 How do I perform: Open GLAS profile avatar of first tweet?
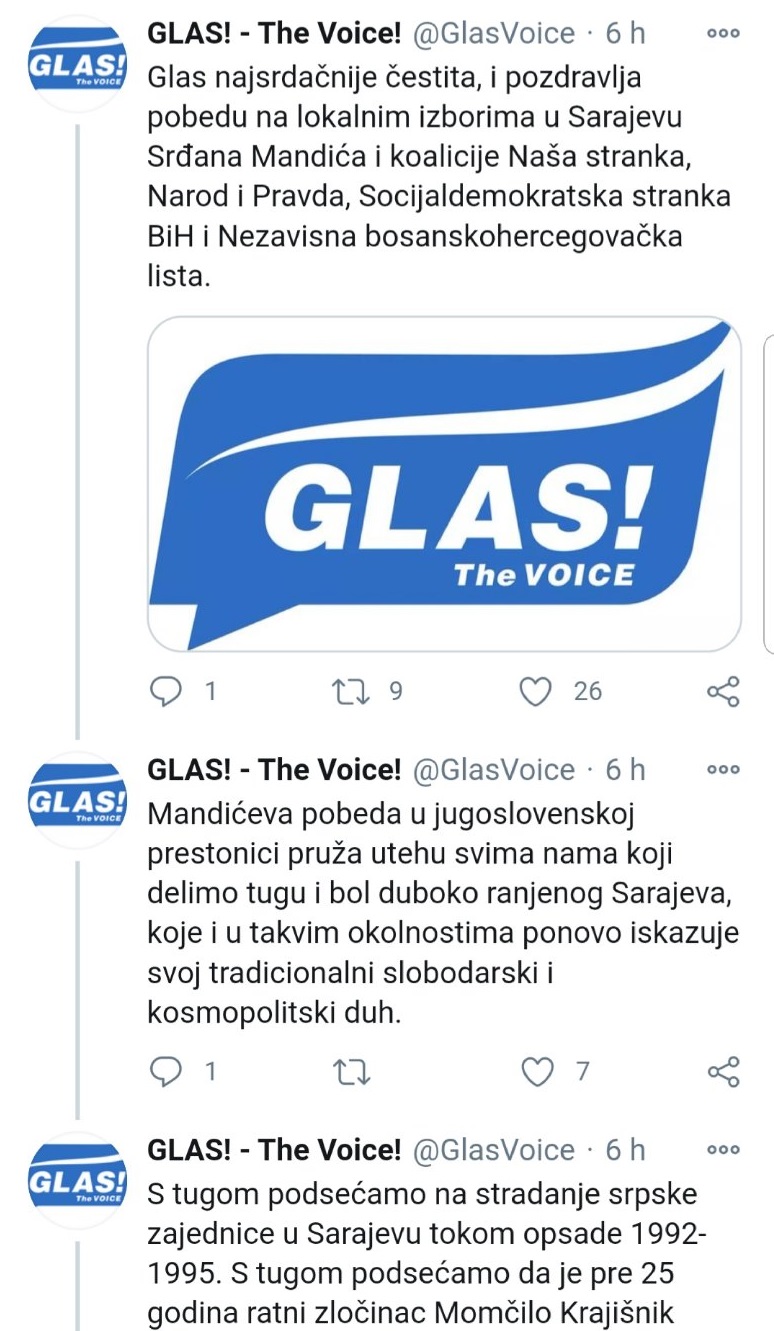(x=77, y=64)
